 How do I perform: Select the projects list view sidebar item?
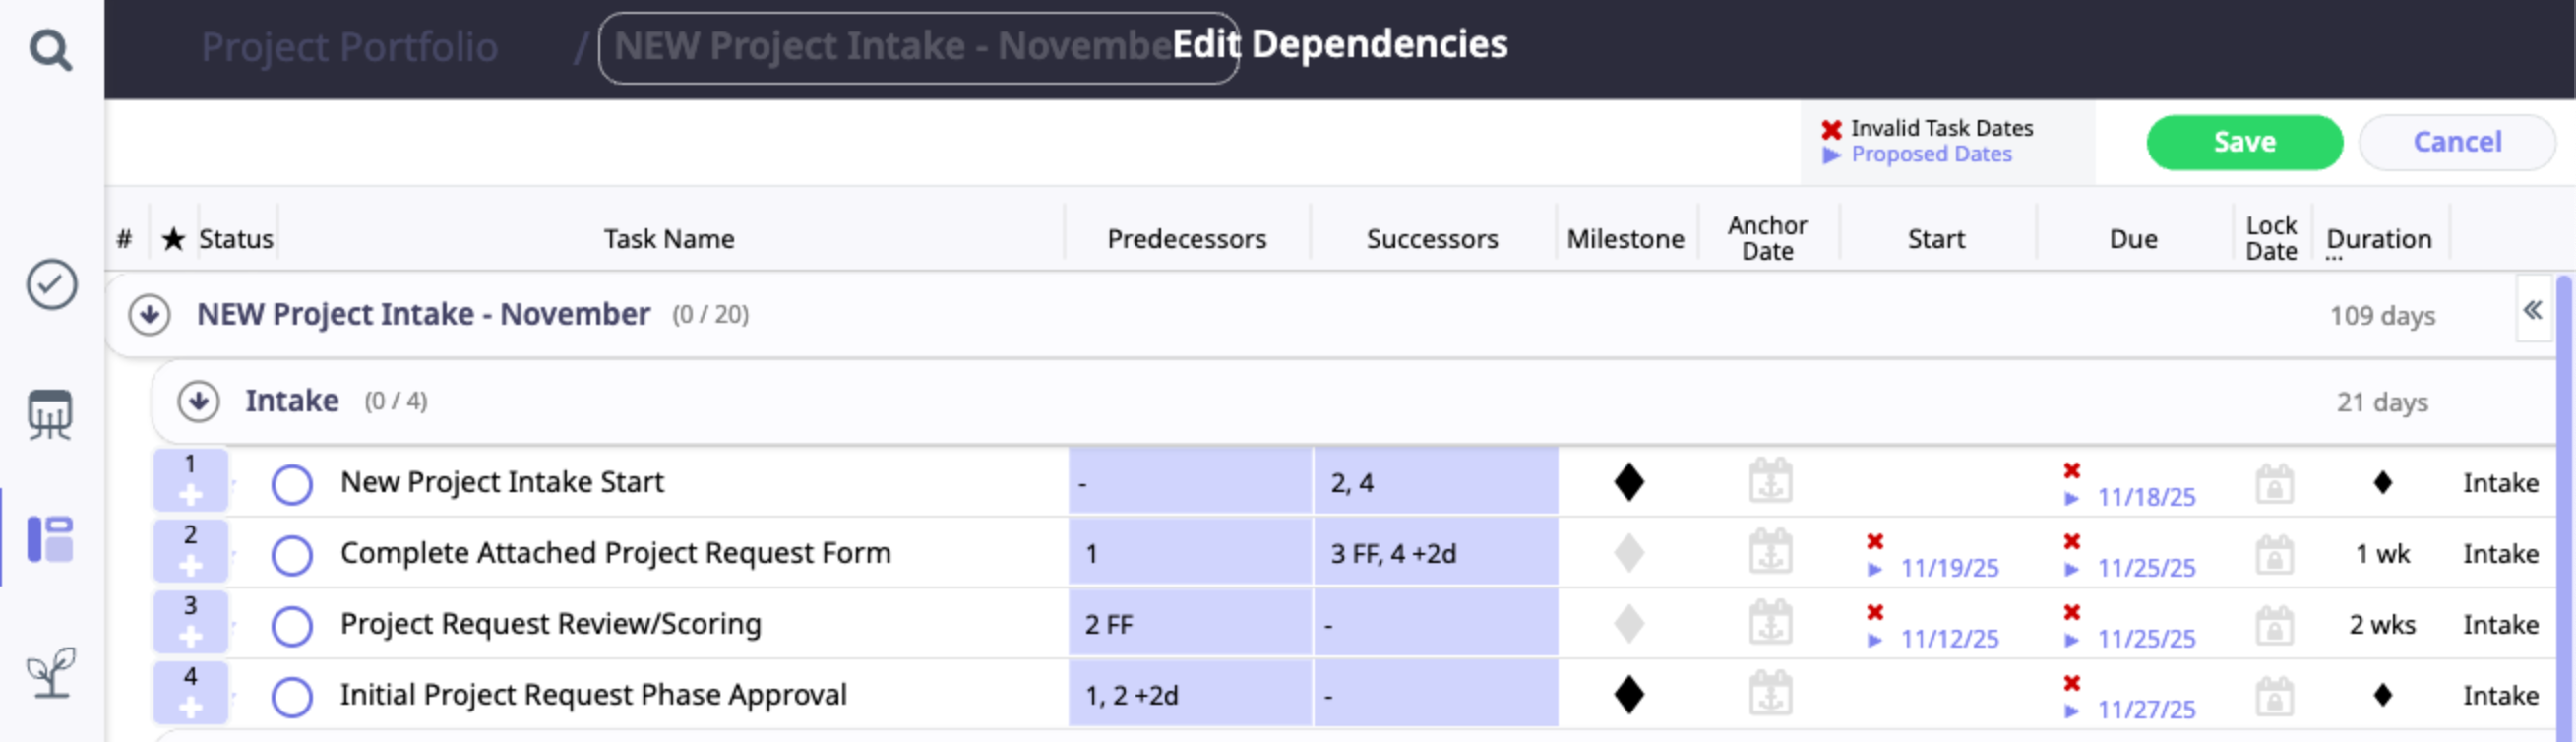click(x=50, y=539)
